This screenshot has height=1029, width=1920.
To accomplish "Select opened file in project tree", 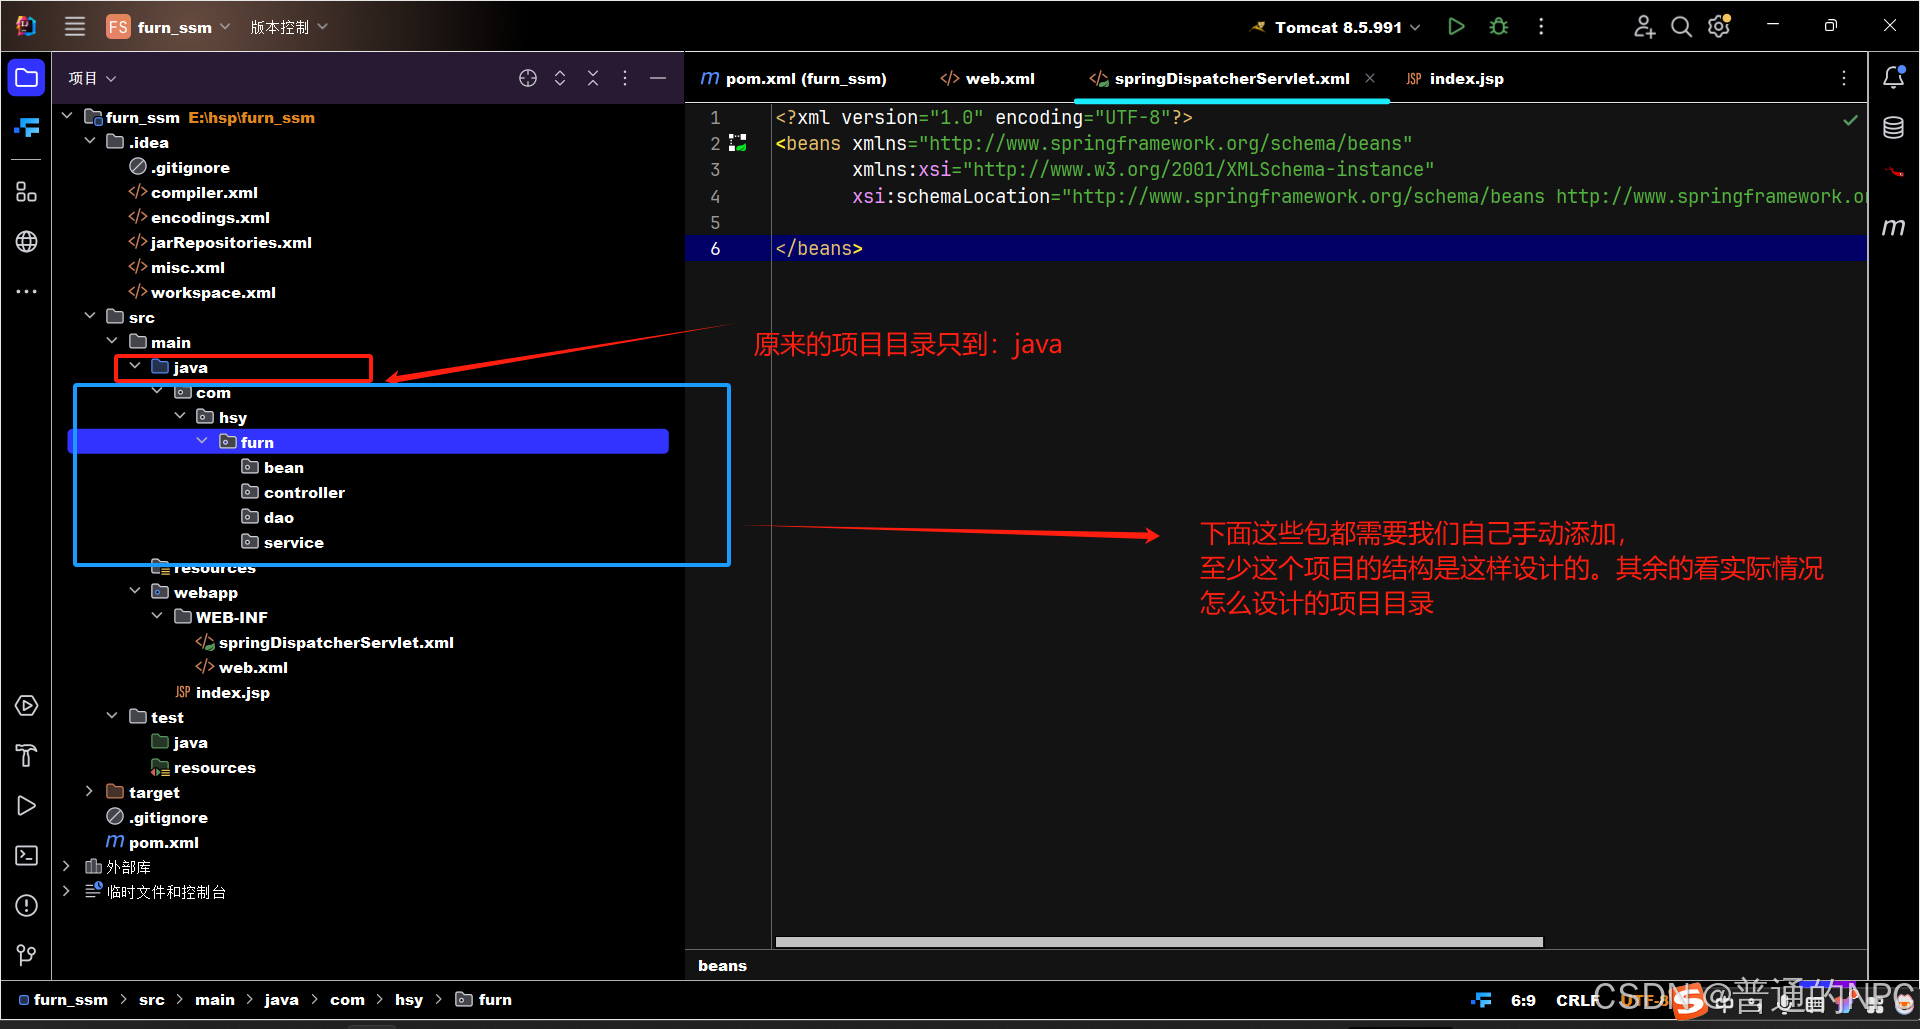I will pos(528,78).
